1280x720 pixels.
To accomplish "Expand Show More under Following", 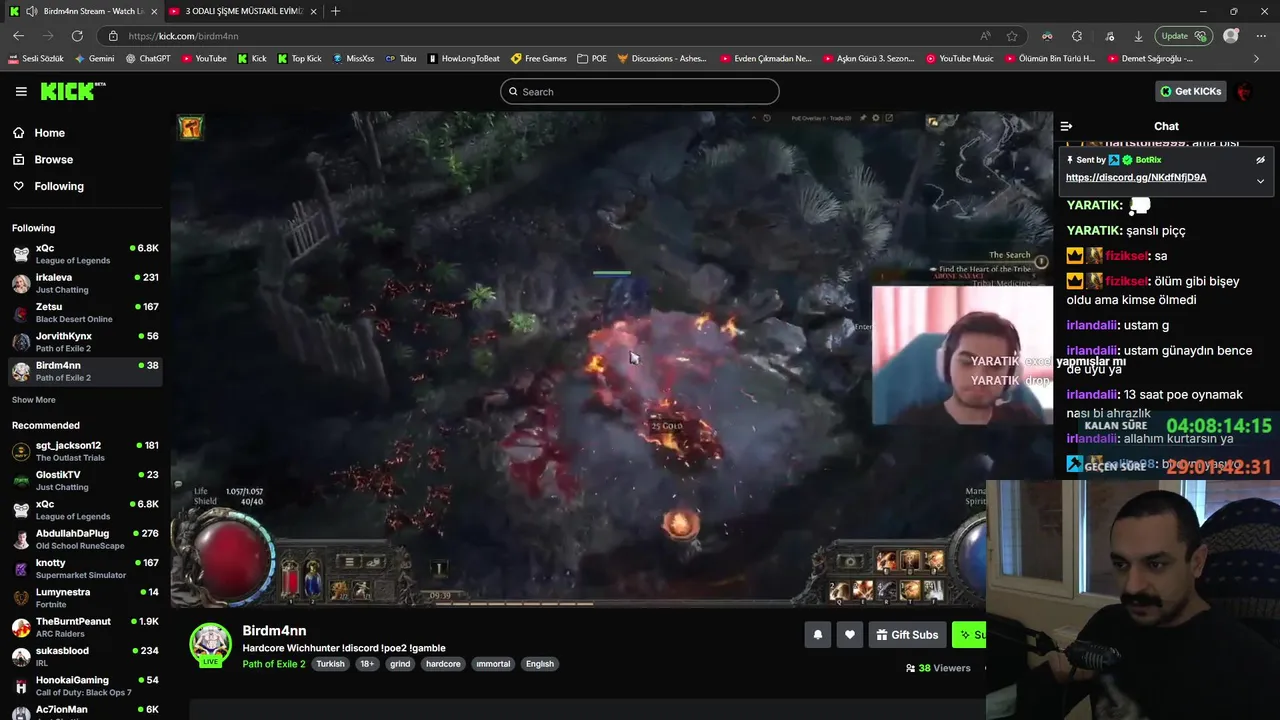I will pos(33,400).
